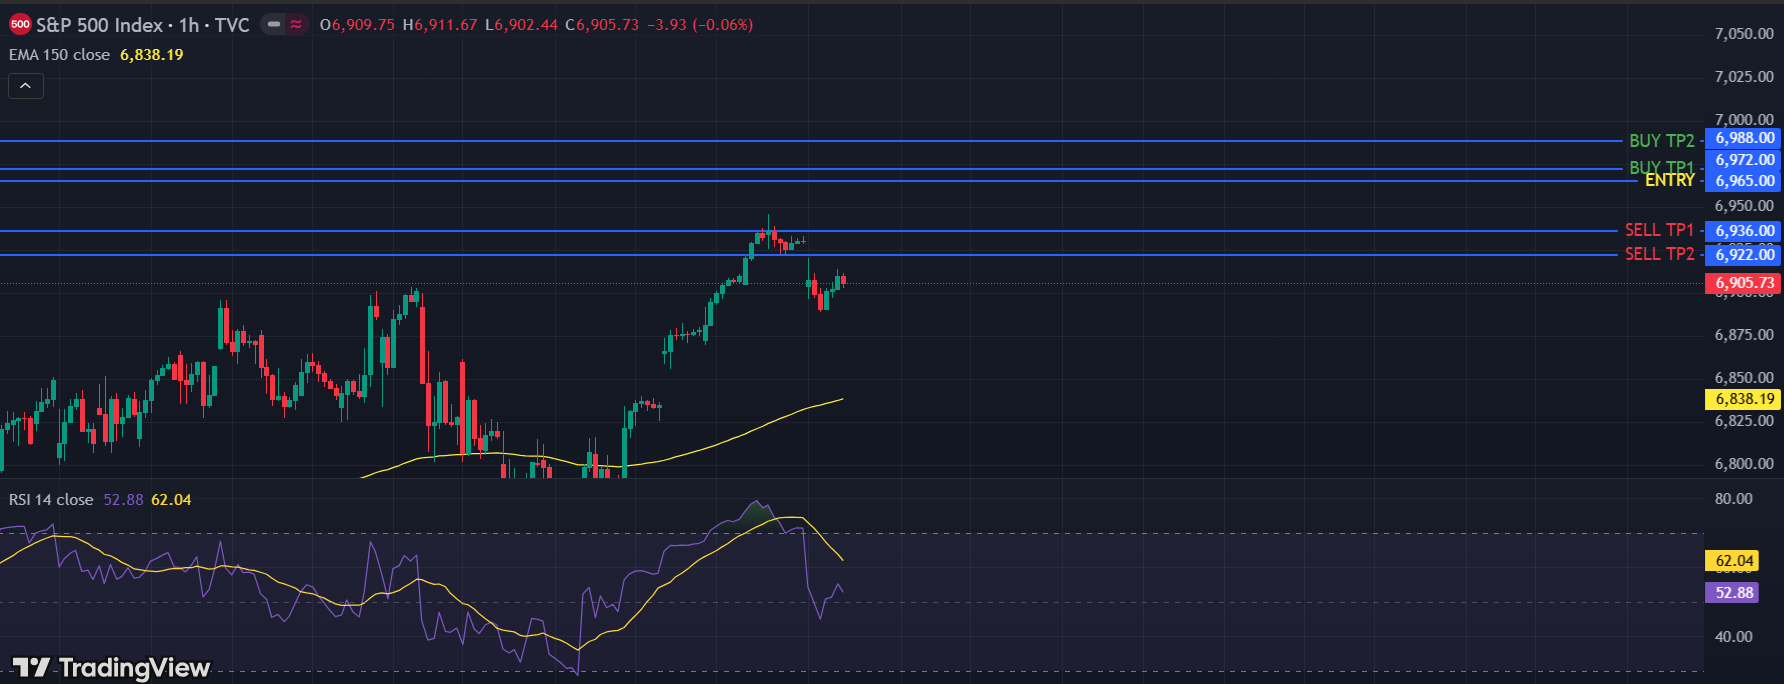Viewport: 1784px width, 684px height.
Task: Click the red 6,905.73 current price tag
Action: pyautogui.click(x=1744, y=283)
